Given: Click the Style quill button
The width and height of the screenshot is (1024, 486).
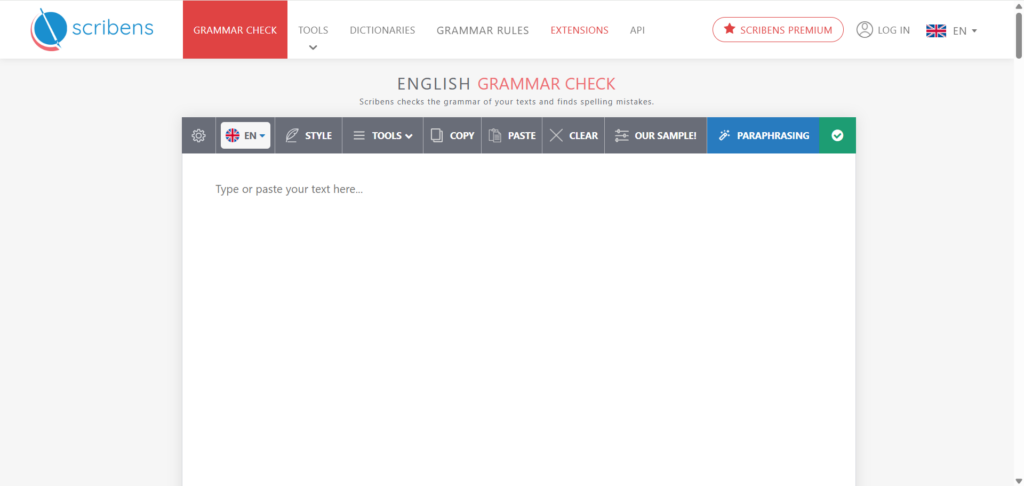Looking at the screenshot, I should pyautogui.click(x=308, y=136).
